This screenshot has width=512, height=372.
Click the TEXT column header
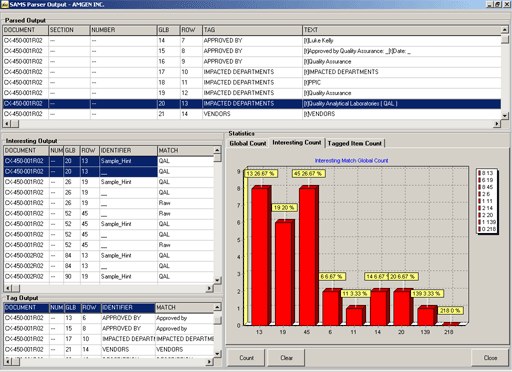(x=401, y=30)
